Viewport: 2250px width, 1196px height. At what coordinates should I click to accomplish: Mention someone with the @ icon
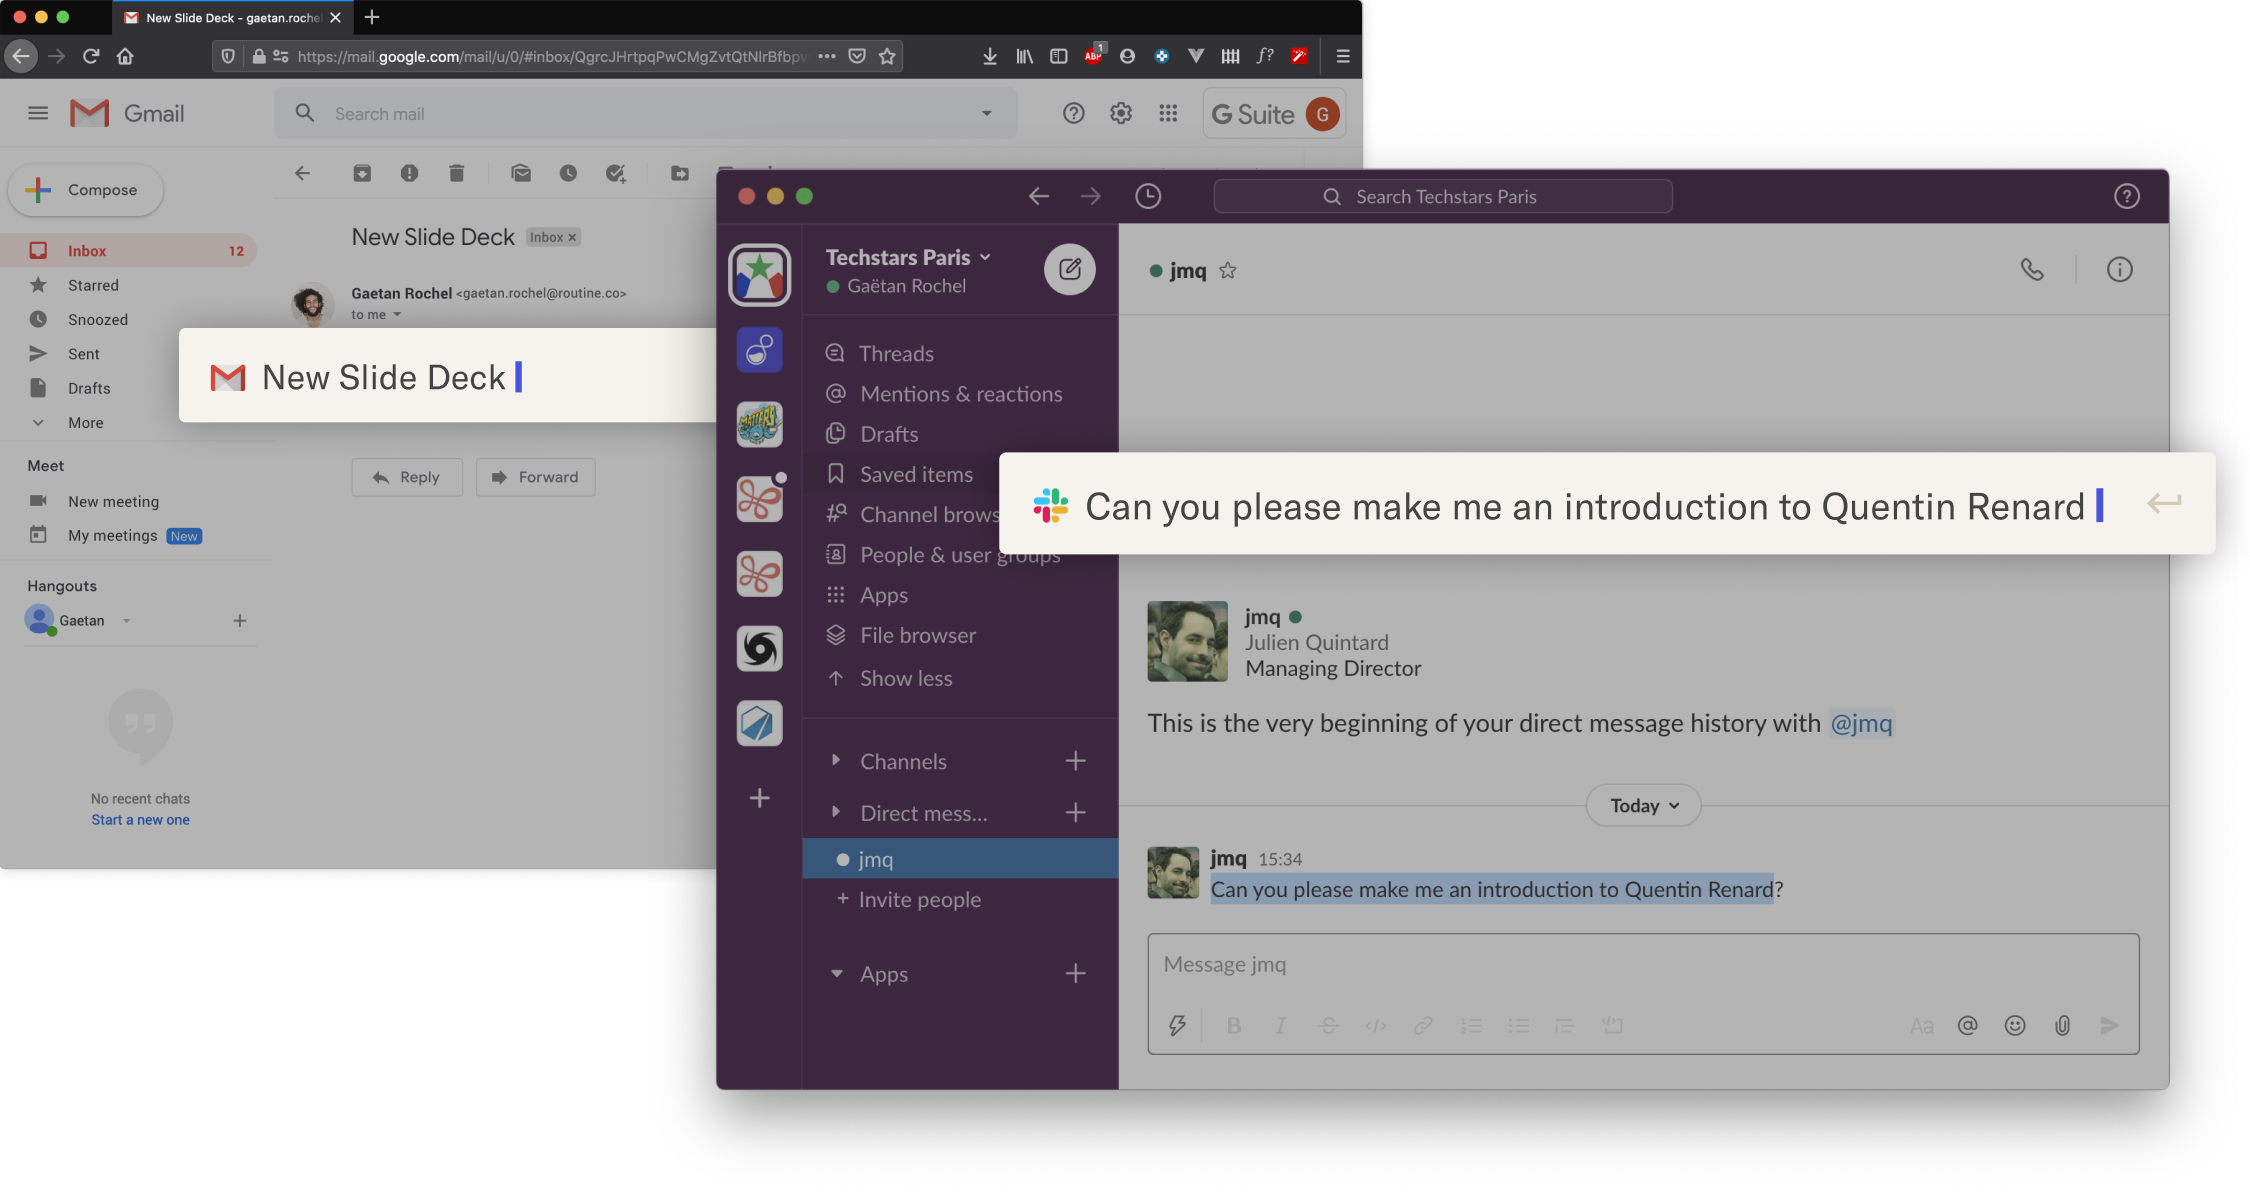coord(1967,1025)
